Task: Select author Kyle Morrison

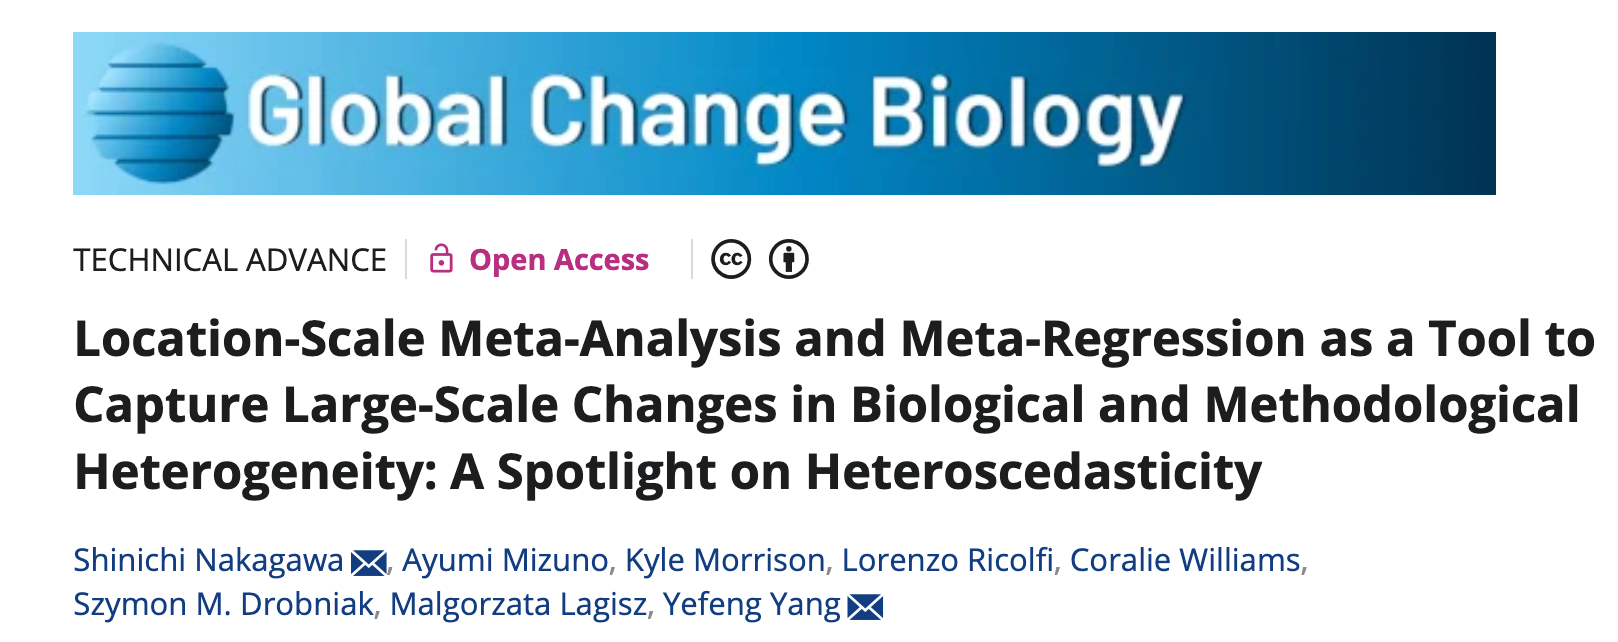Action: [x=725, y=560]
